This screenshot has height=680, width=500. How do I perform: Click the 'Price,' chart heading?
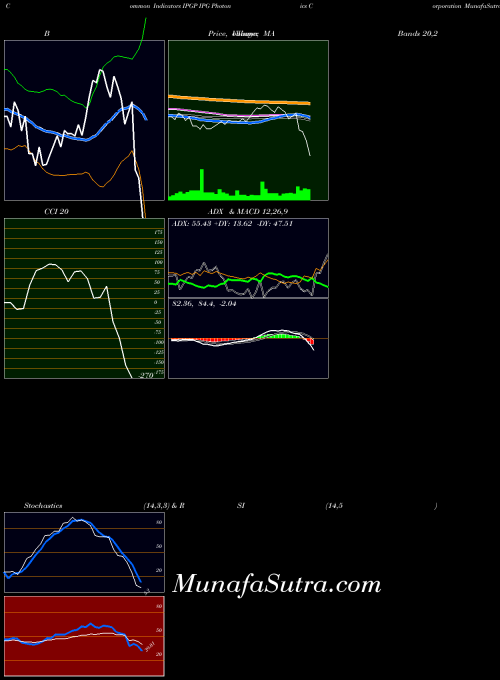coord(217,33)
